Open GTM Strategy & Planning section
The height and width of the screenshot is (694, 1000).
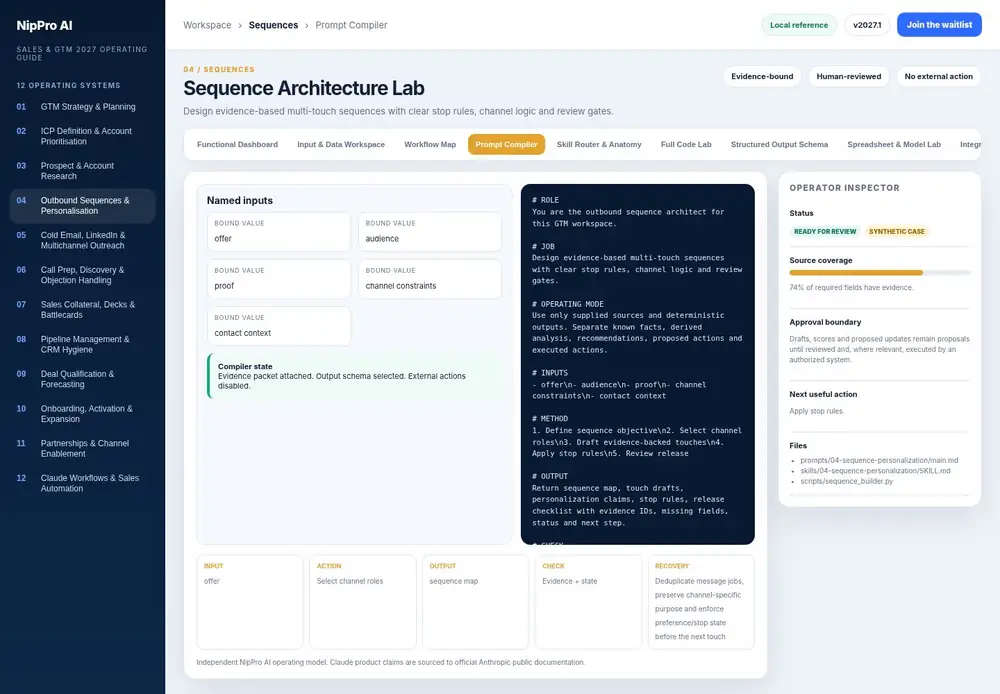click(x=82, y=107)
